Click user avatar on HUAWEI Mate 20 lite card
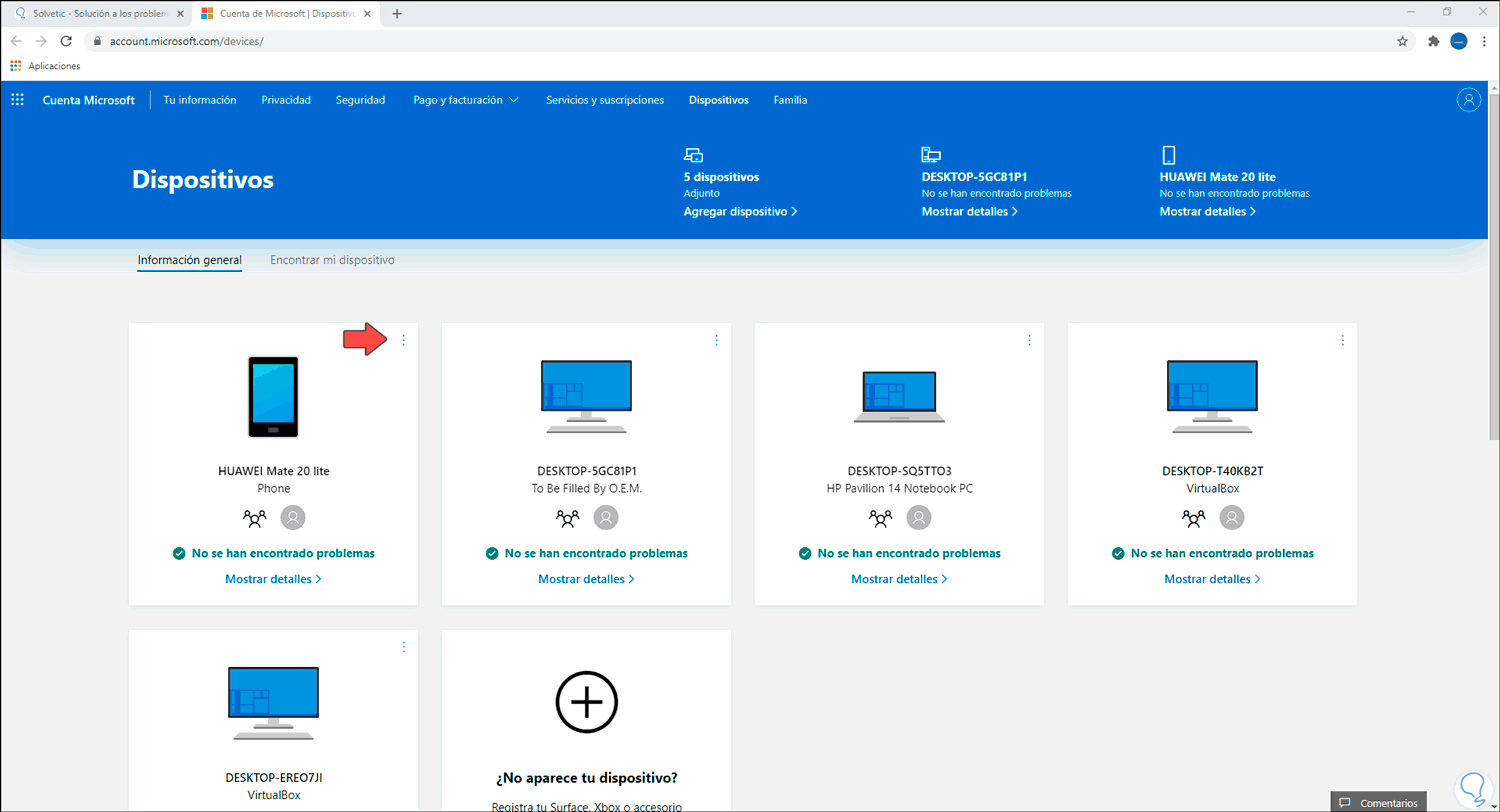Screen dimensions: 1500x812 tap(293, 518)
